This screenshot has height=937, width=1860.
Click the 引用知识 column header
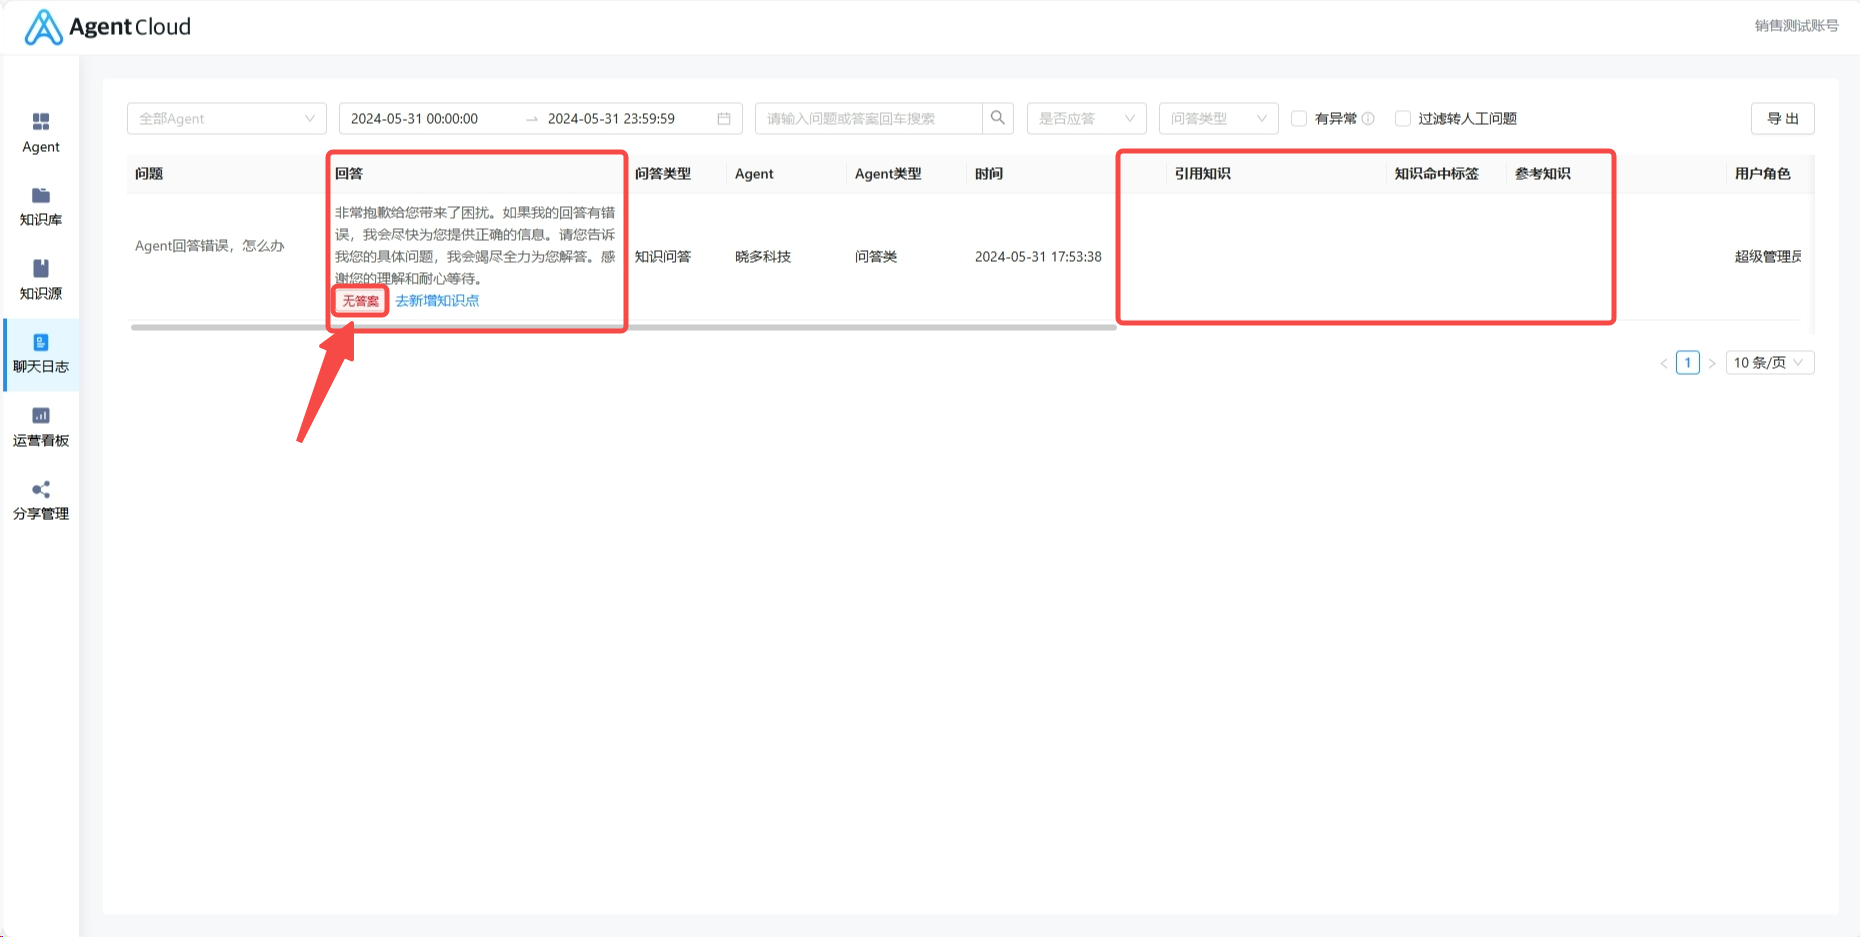tap(1203, 173)
